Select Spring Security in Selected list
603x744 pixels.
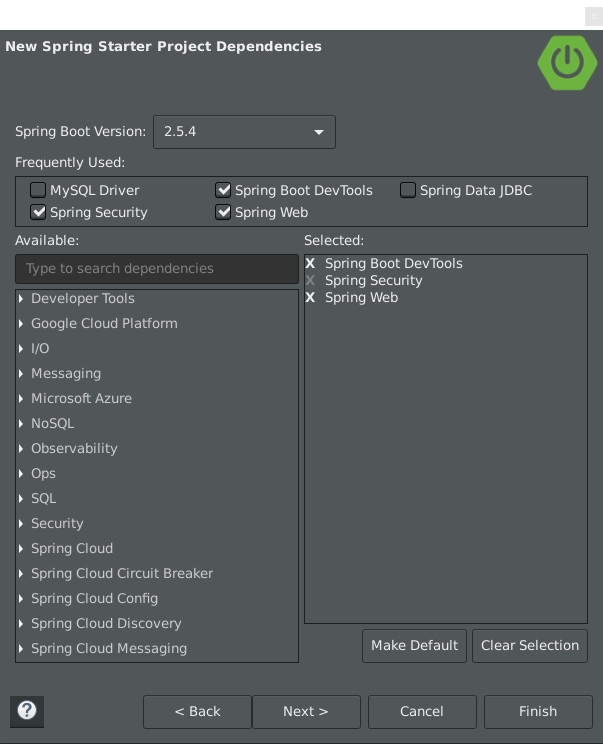pyautogui.click(x=373, y=280)
